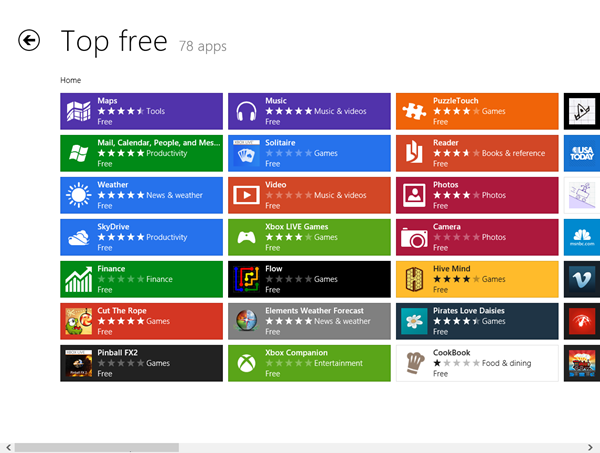600x453 pixels.
Task: Click the Pinball FX2 title text
Action: (x=117, y=353)
